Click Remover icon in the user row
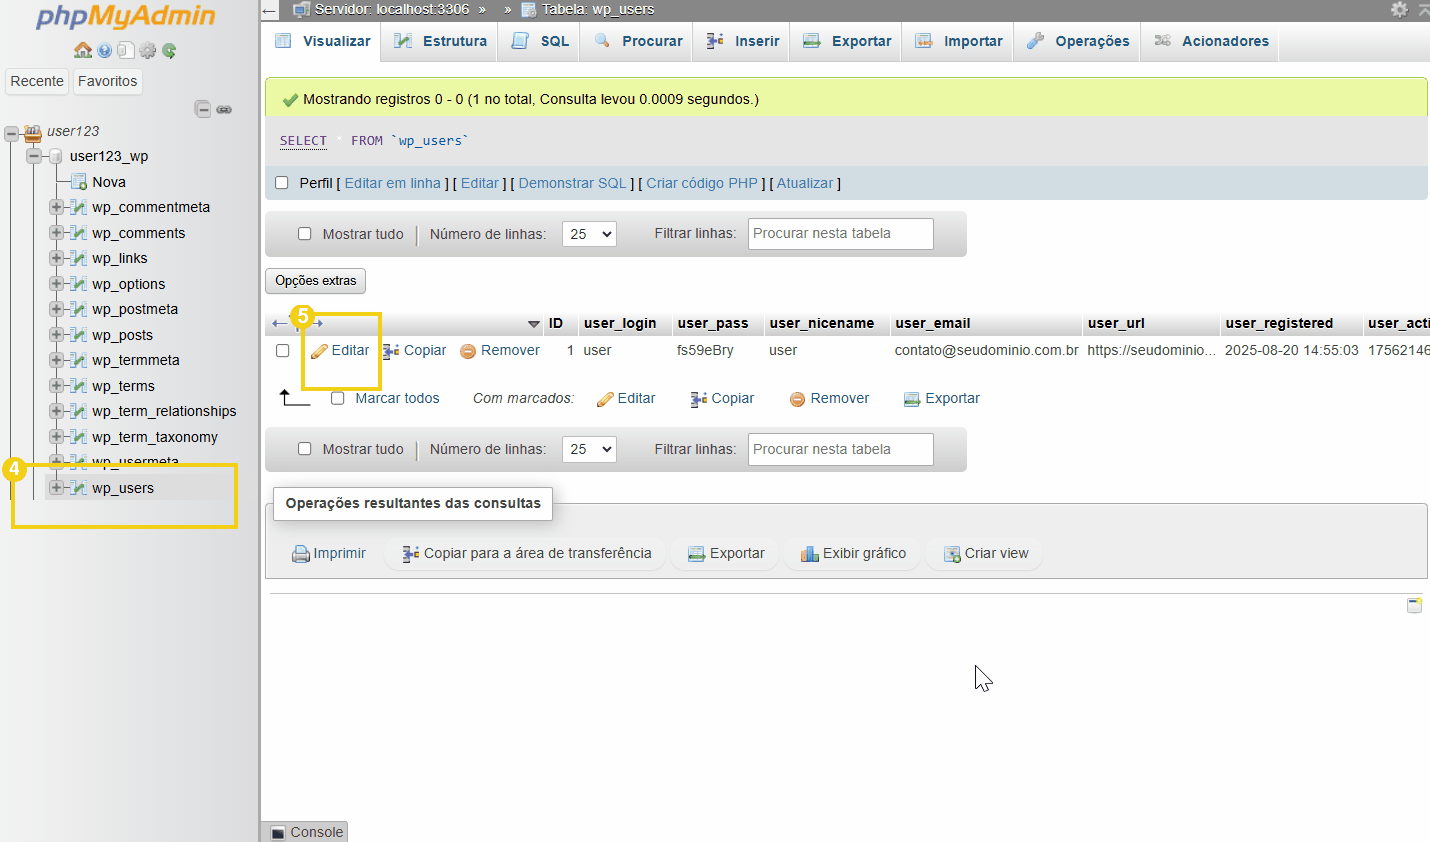The height and width of the screenshot is (842, 1430). 467,351
